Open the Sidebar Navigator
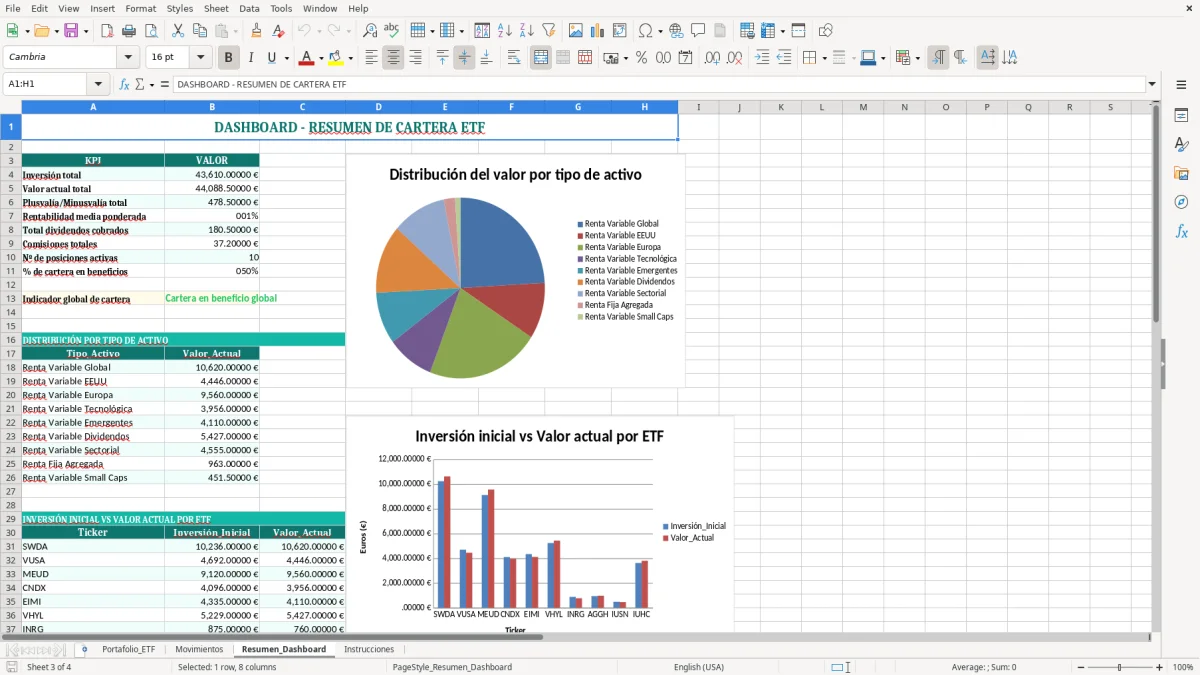The height and width of the screenshot is (675, 1200). pos(1181,202)
